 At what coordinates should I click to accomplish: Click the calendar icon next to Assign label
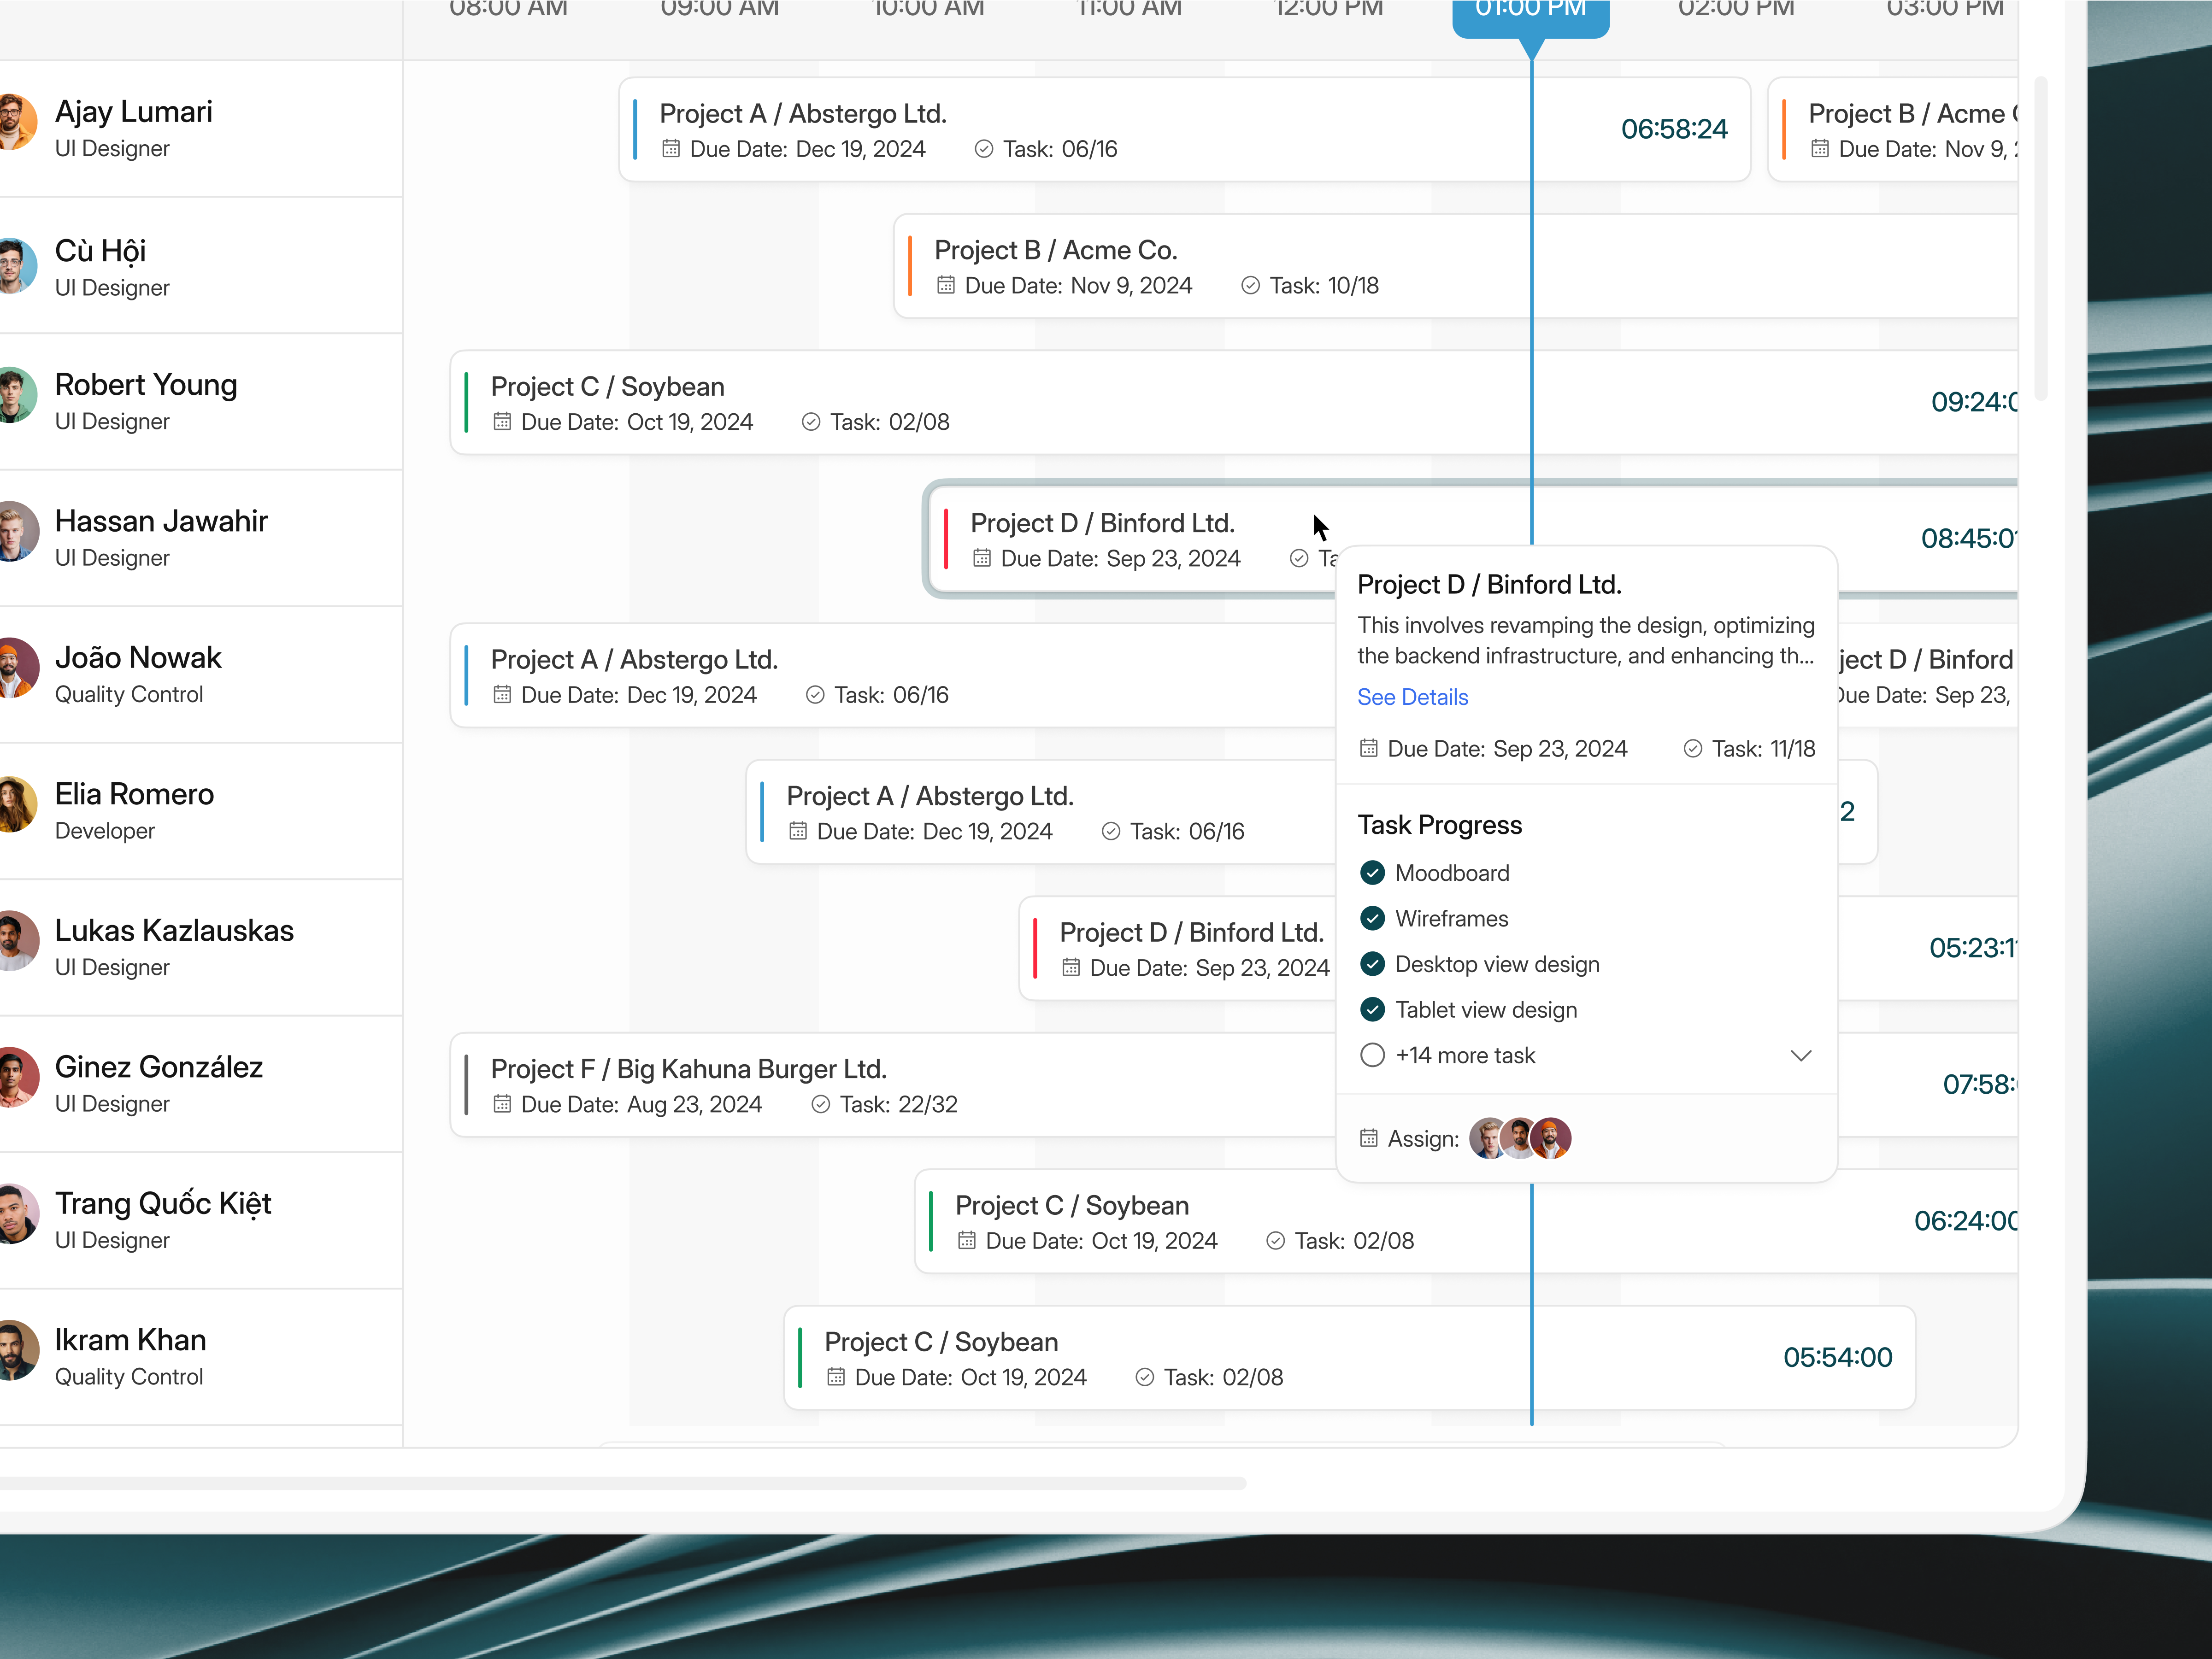(1368, 1138)
